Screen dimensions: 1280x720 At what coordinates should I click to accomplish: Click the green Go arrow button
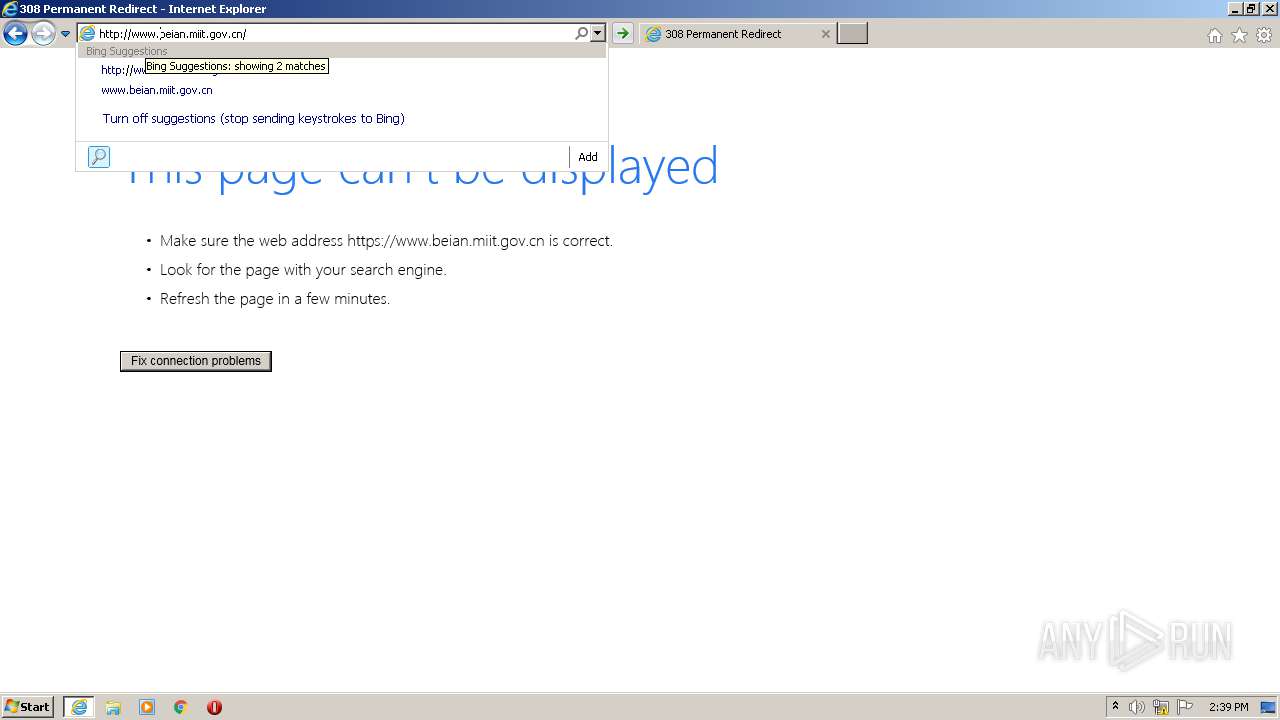tap(623, 34)
